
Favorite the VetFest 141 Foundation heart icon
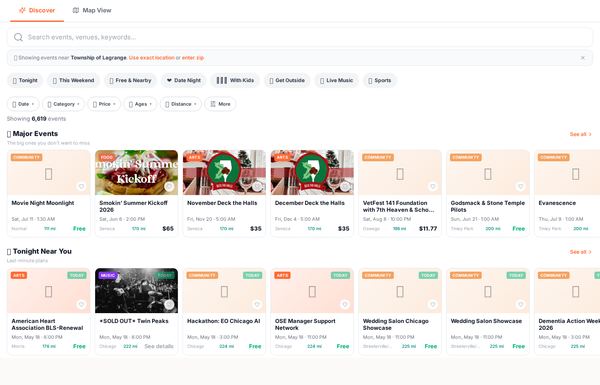tap(433, 186)
